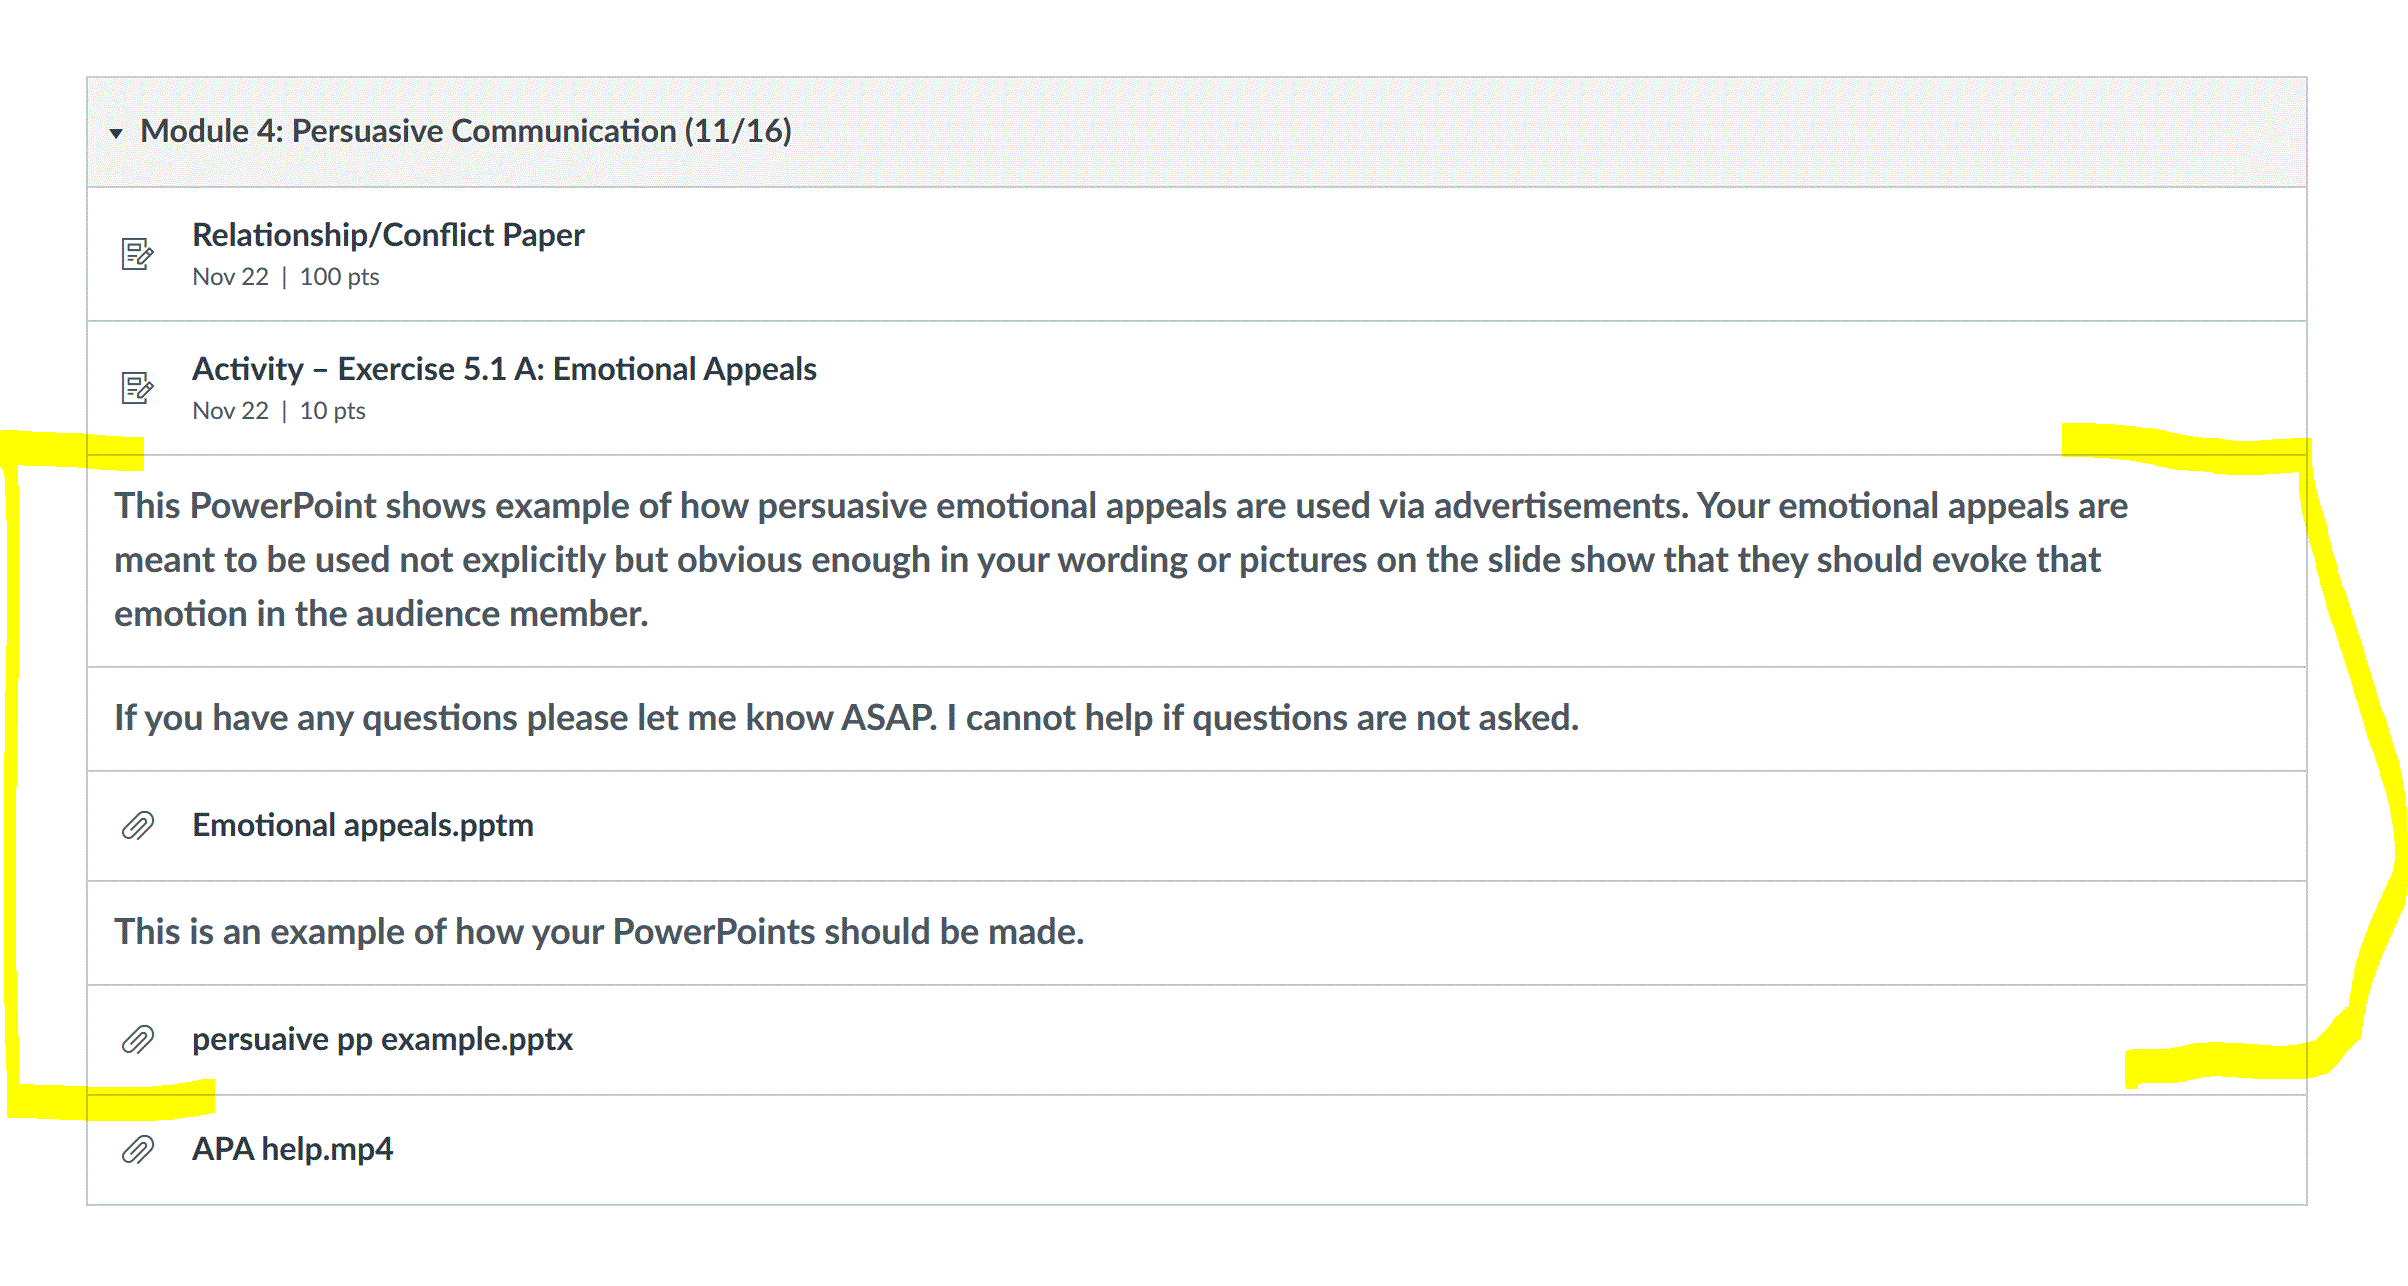Image resolution: width=2408 pixels, height=1286 pixels.
Task: Click the Module 4: Persuasive Communication header title
Action: pyautogui.click(x=466, y=131)
